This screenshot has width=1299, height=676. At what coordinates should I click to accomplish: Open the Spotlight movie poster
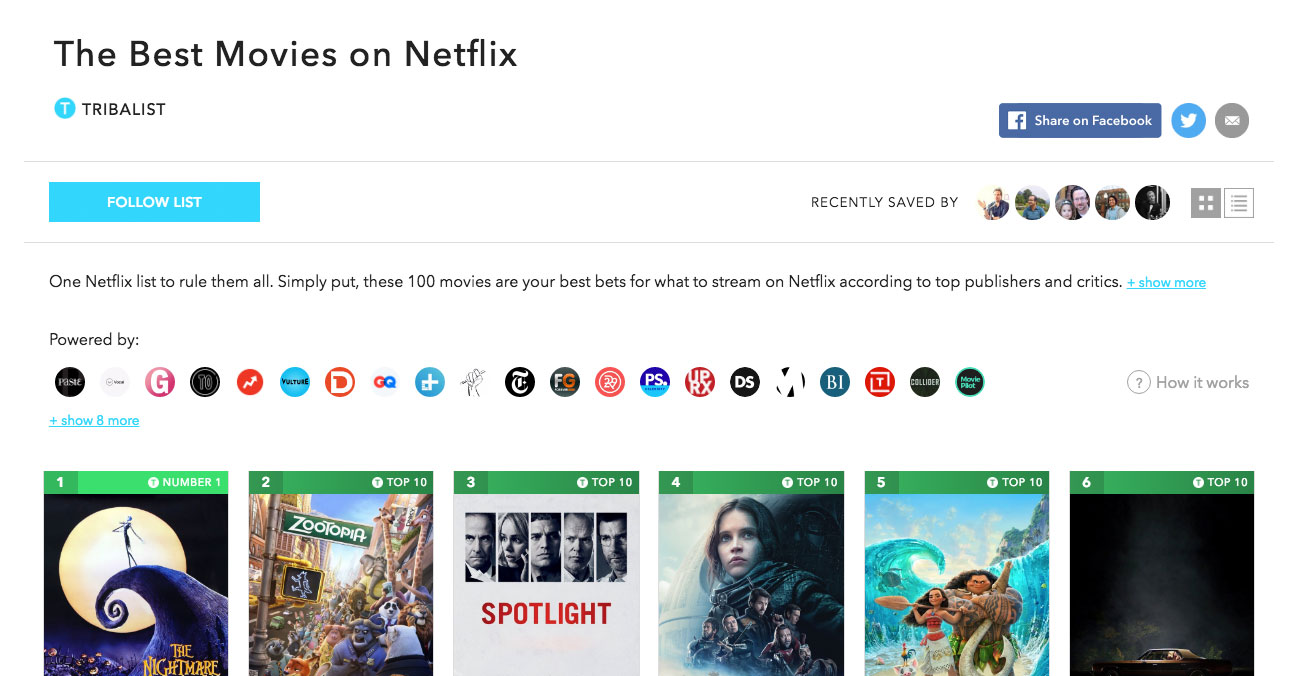546,584
